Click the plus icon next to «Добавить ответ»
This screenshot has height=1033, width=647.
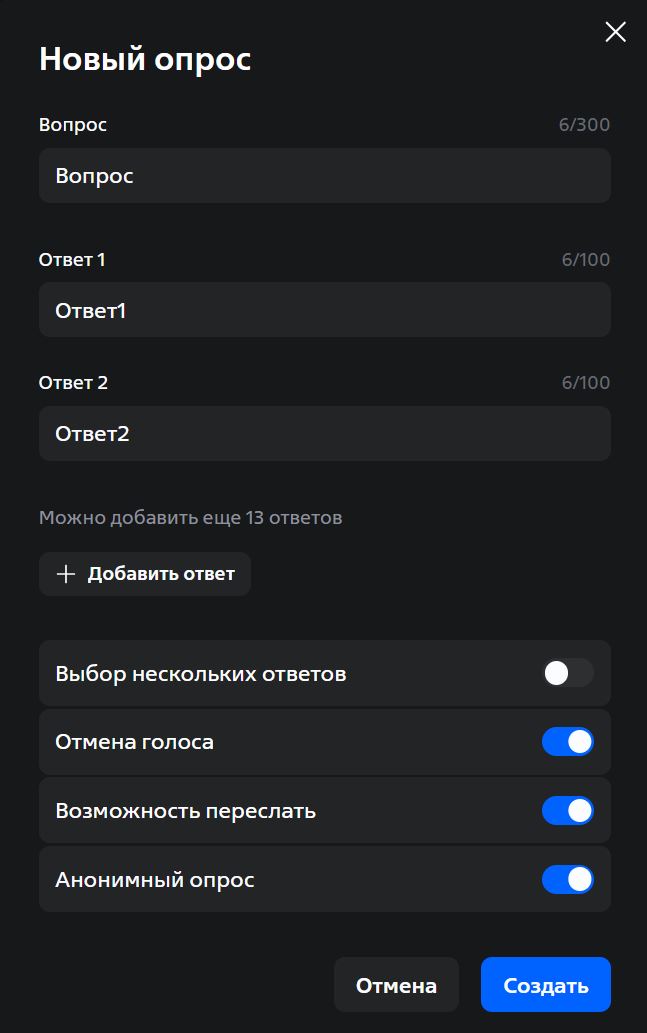pyautogui.click(x=65, y=573)
